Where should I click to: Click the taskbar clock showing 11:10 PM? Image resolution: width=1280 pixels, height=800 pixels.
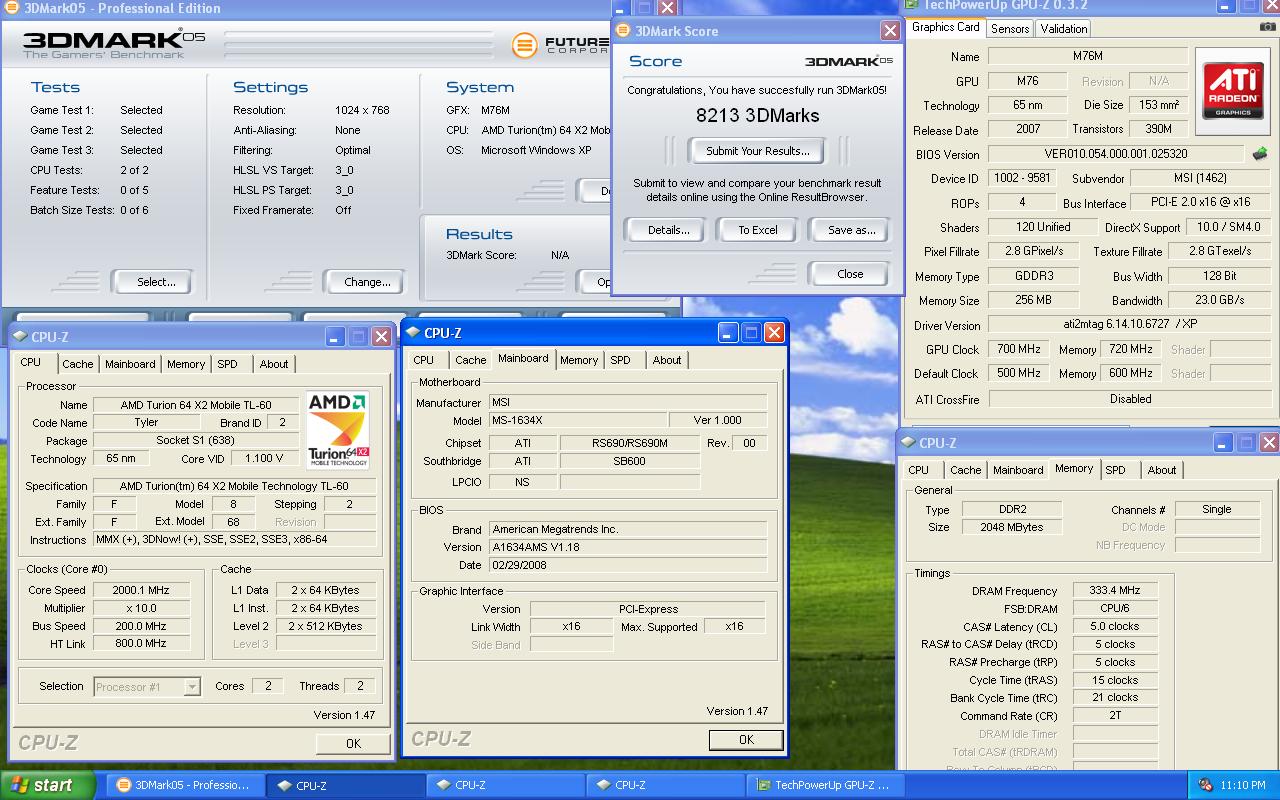point(1243,786)
